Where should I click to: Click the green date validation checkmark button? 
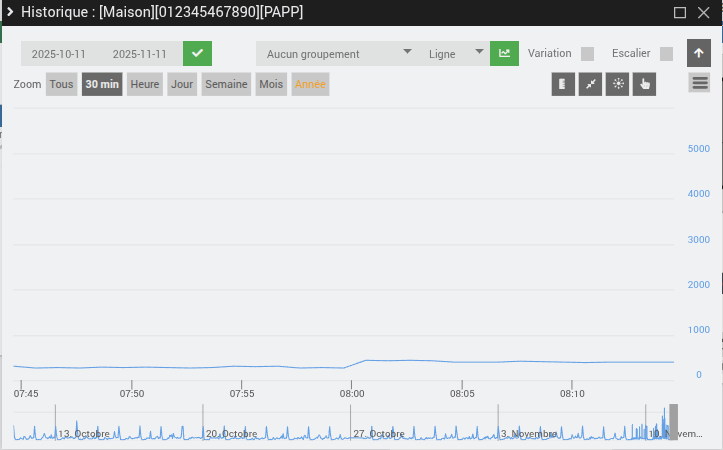tap(197, 53)
